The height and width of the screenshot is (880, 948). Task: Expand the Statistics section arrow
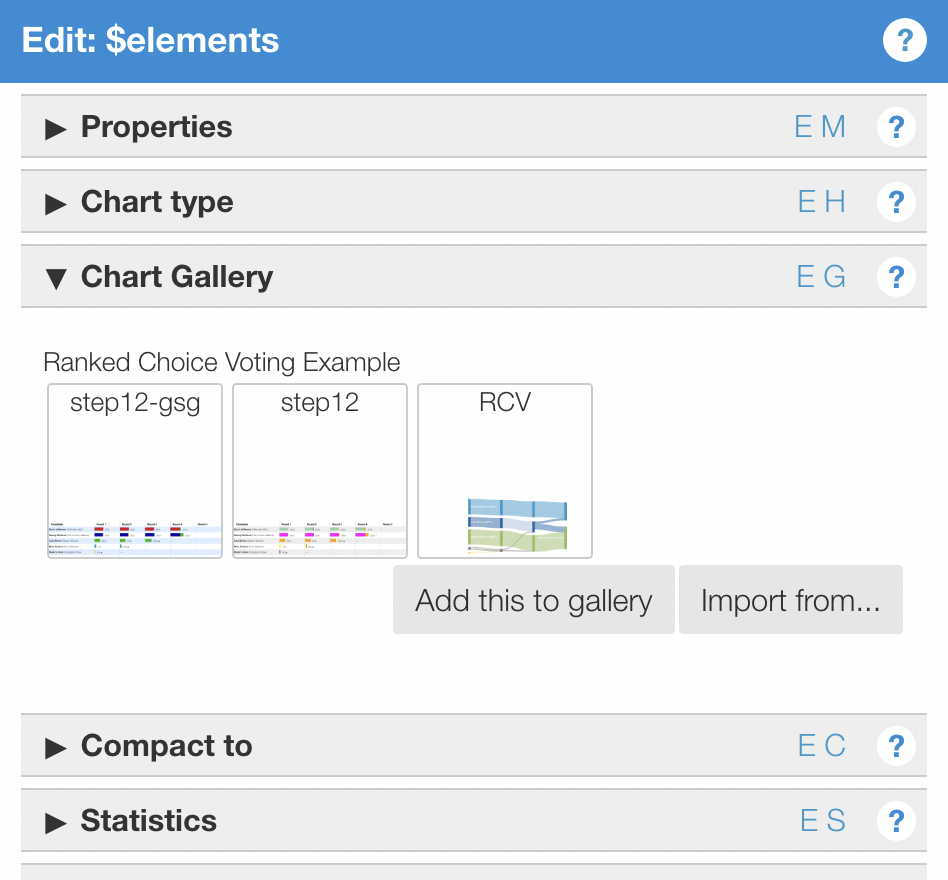(x=56, y=822)
